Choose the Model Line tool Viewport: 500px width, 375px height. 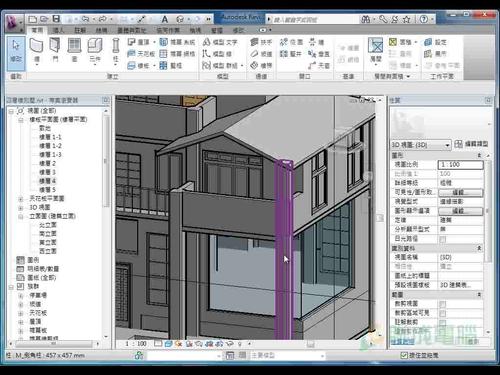pyautogui.click(x=217, y=54)
